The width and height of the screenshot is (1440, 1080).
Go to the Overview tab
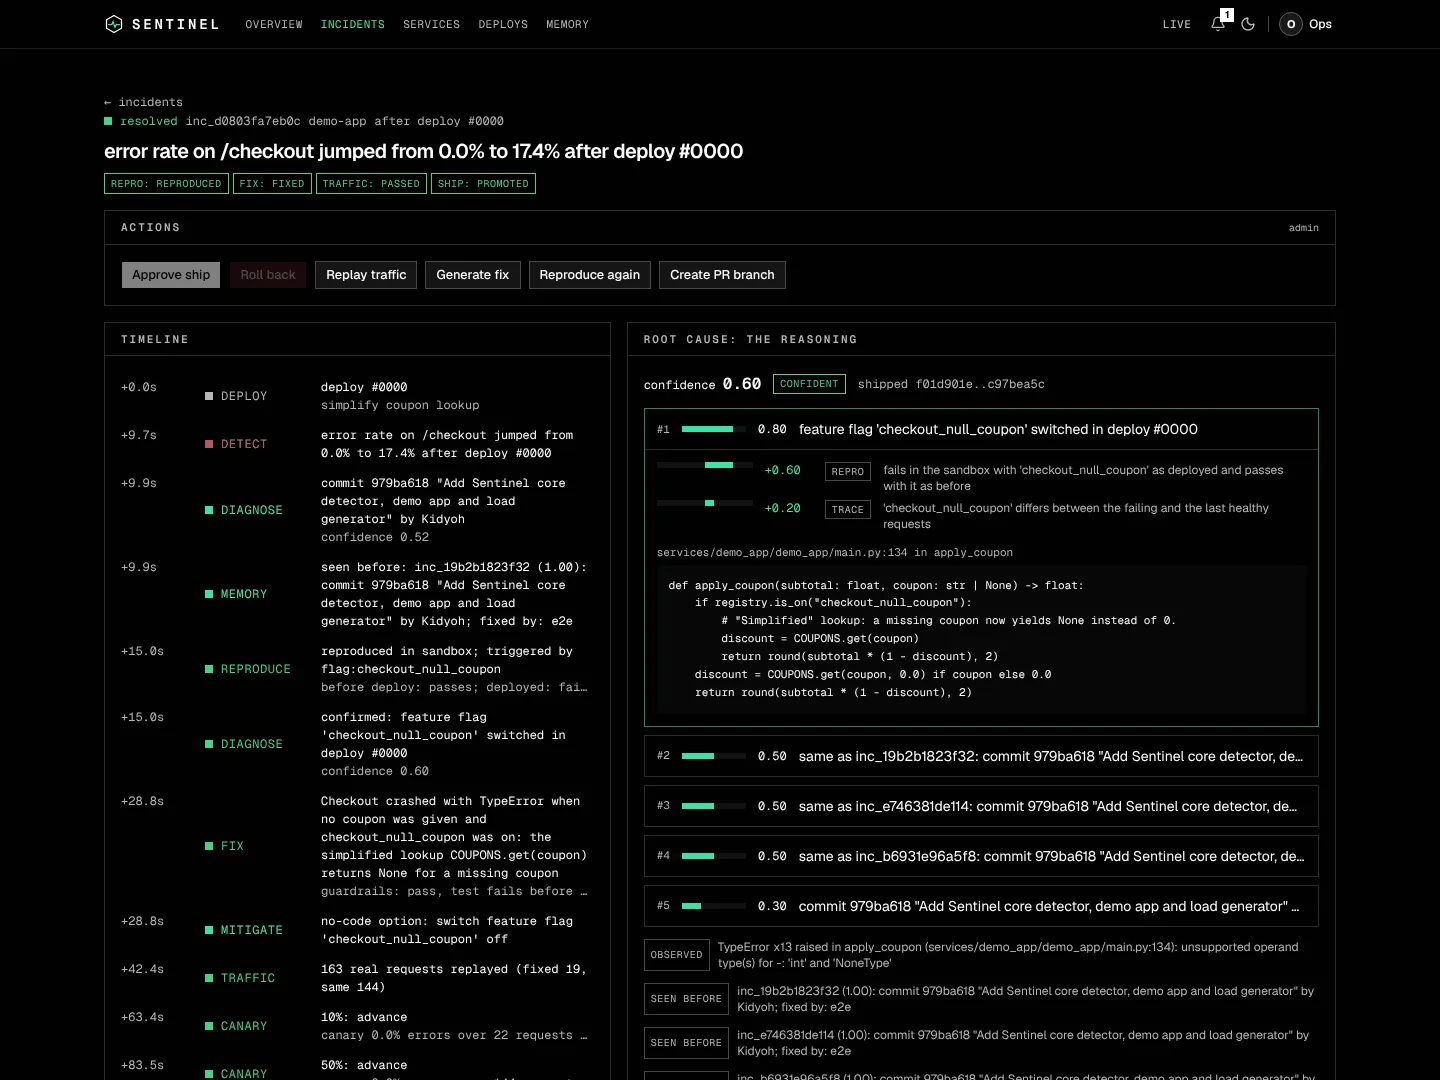(x=274, y=24)
